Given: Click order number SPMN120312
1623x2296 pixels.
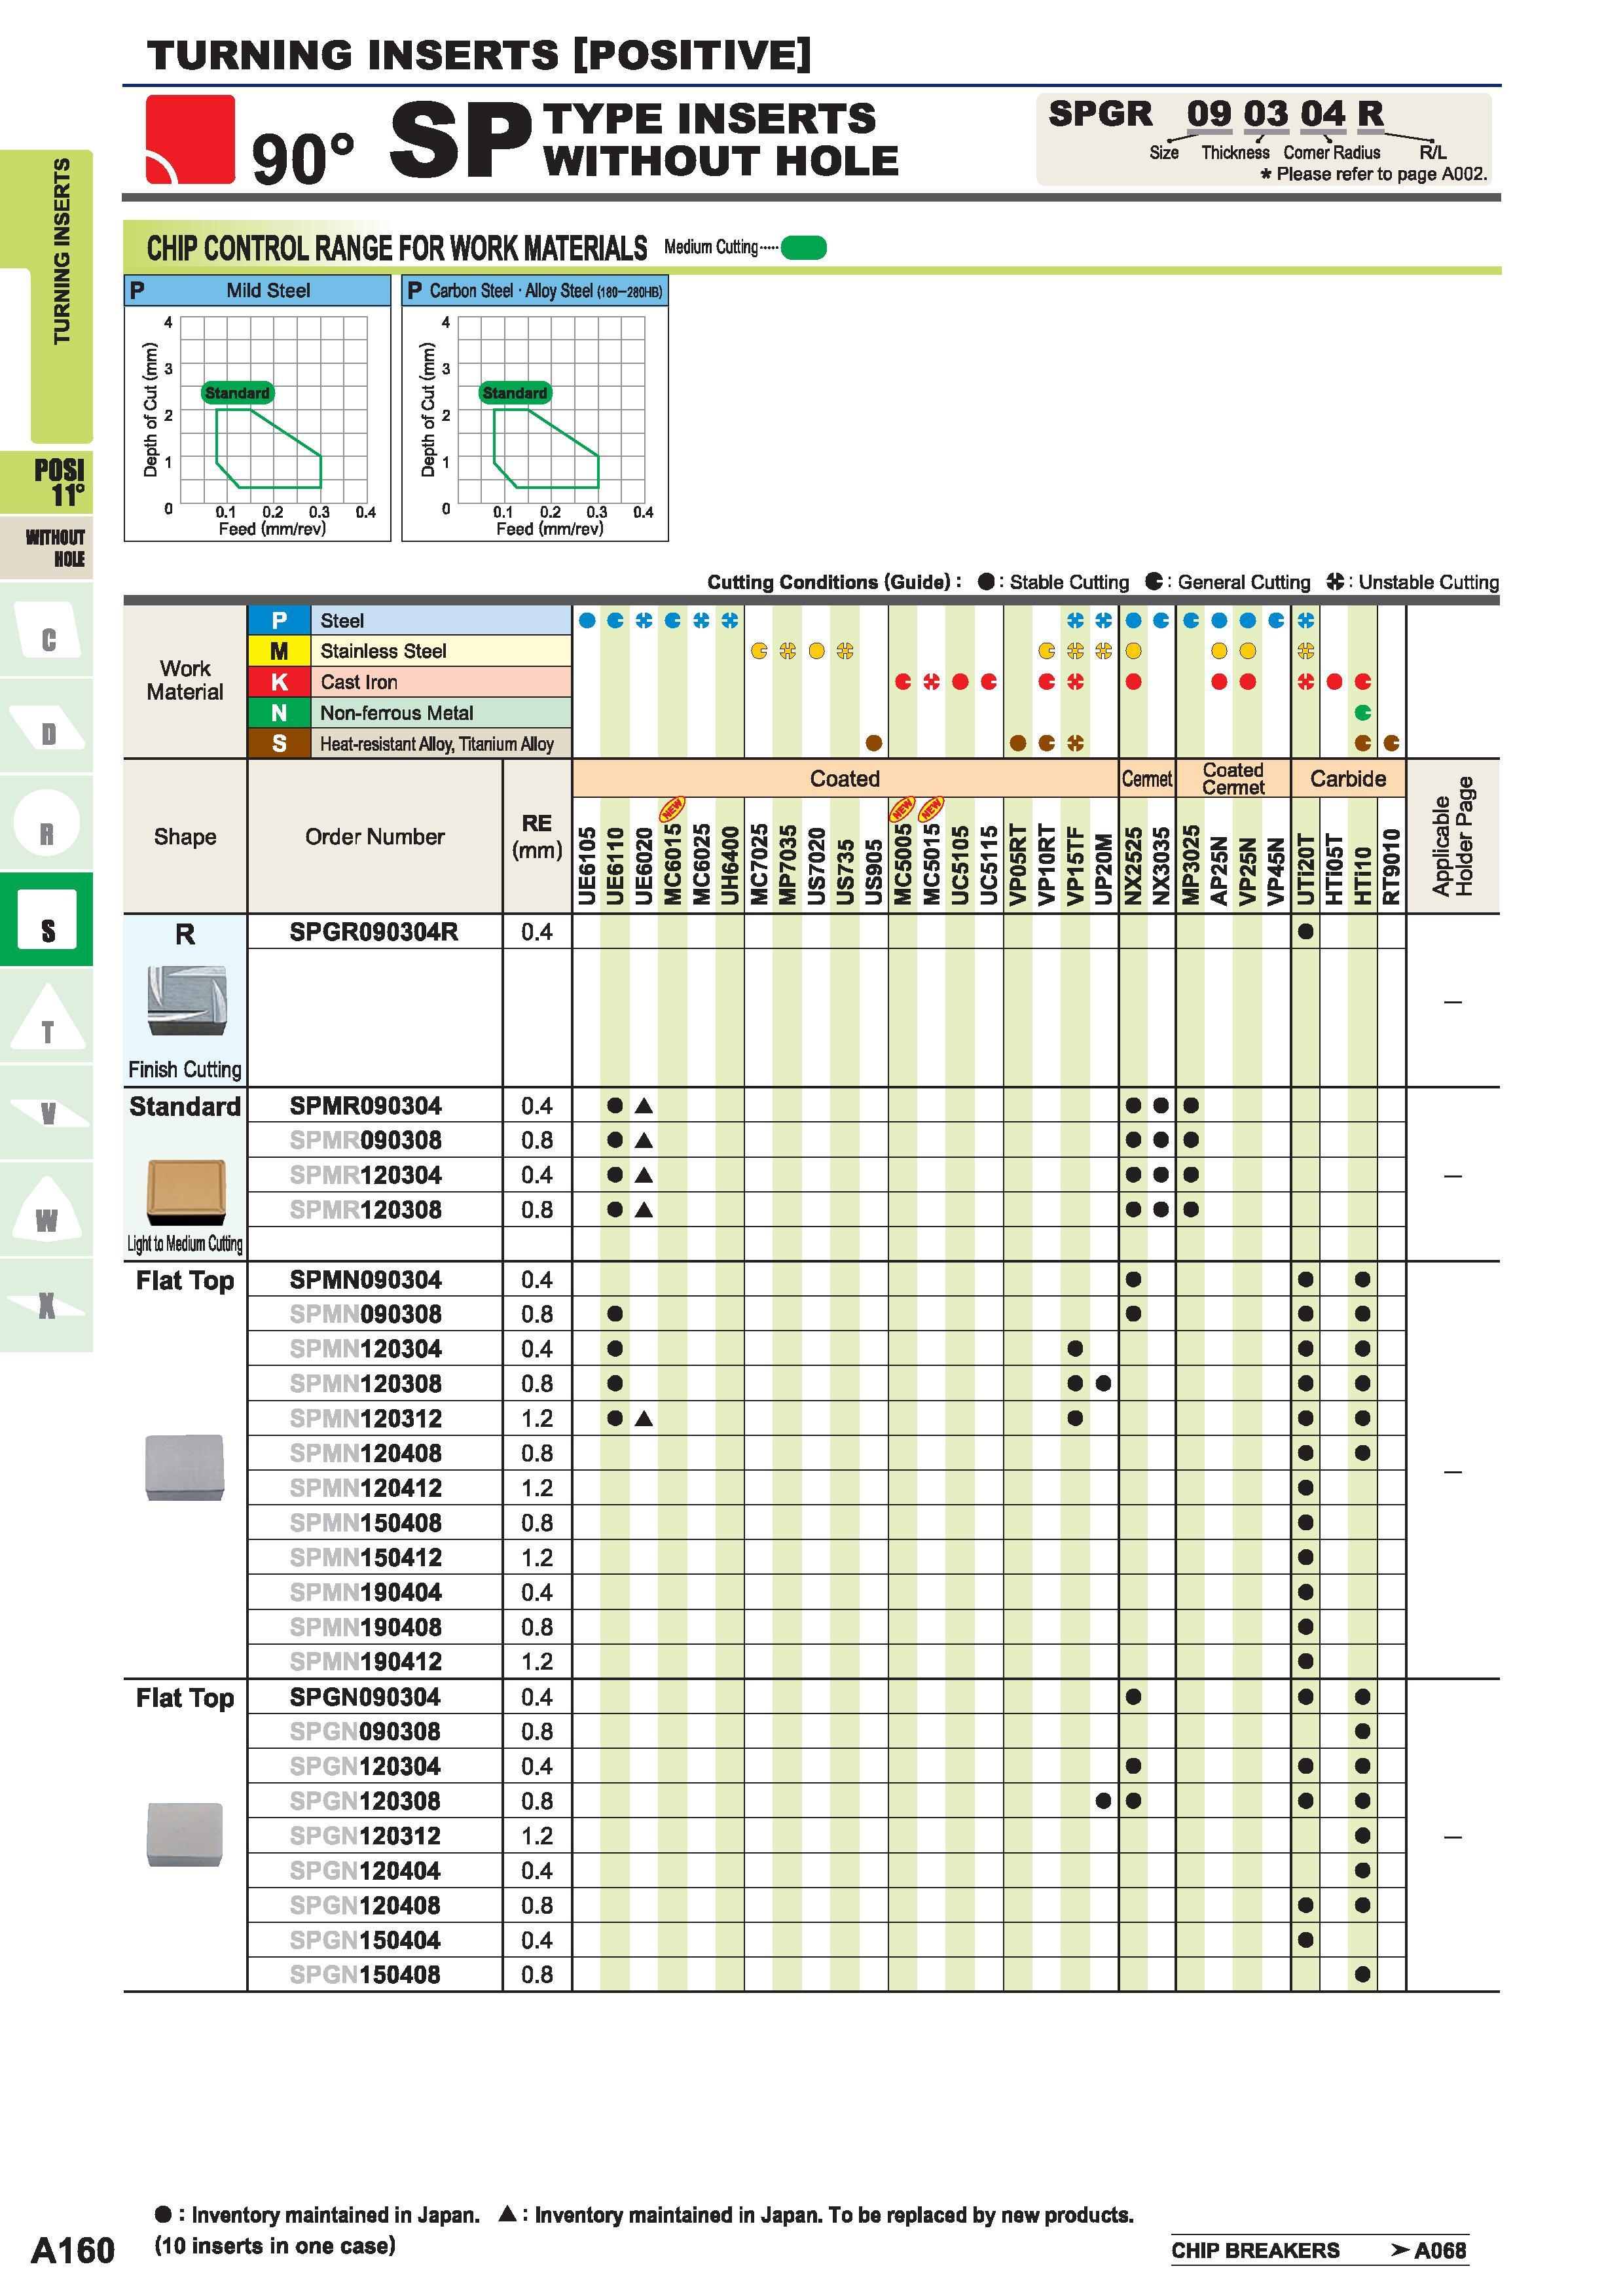Looking at the screenshot, I should point(365,1418).
